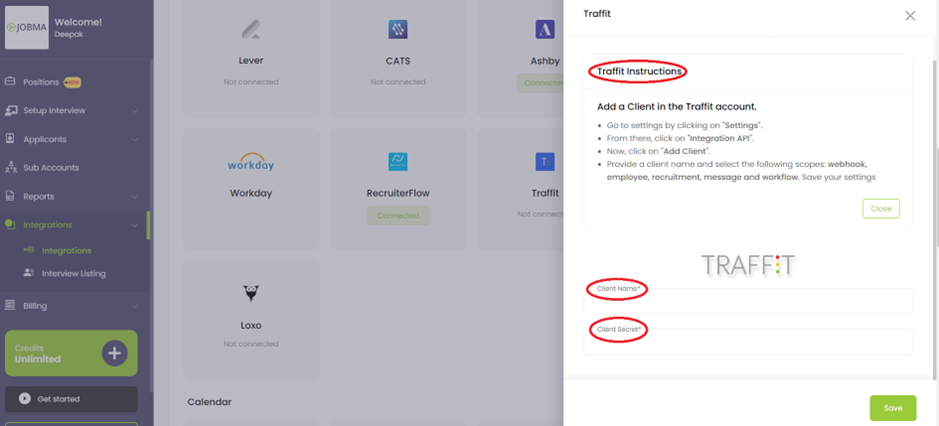Click the Calendar section heading

[210, 402]
